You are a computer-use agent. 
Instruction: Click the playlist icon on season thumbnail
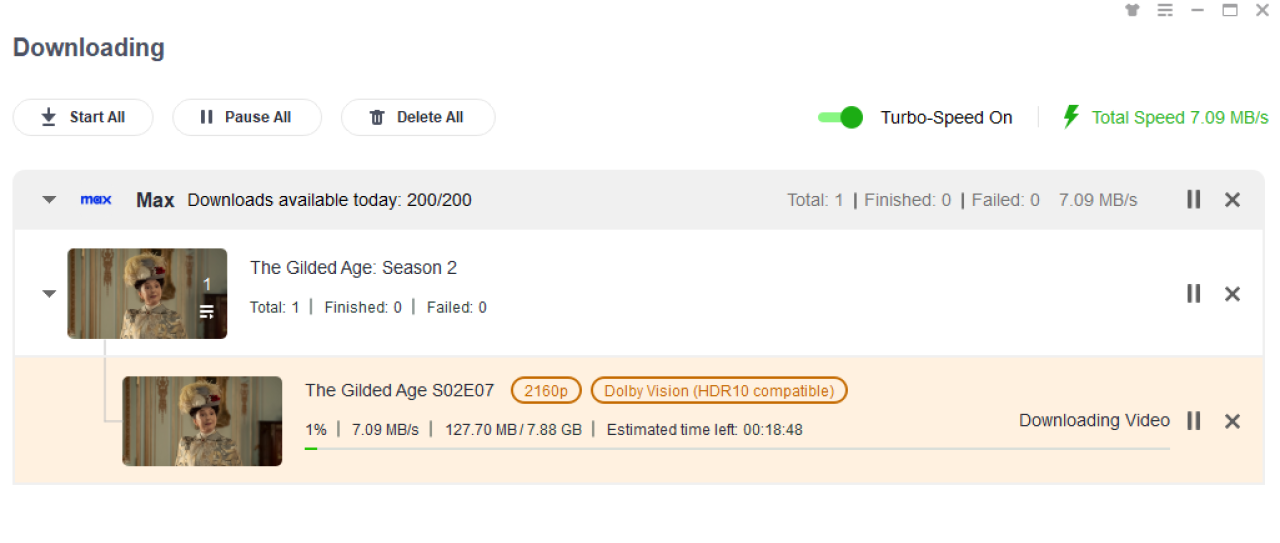207,312
